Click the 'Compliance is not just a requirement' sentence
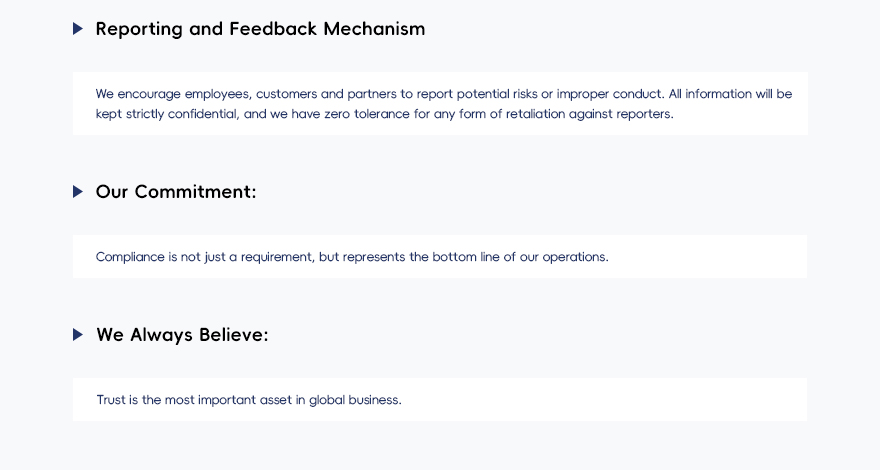The height and width of the screenshot is (470, 880). click(352, 257)
